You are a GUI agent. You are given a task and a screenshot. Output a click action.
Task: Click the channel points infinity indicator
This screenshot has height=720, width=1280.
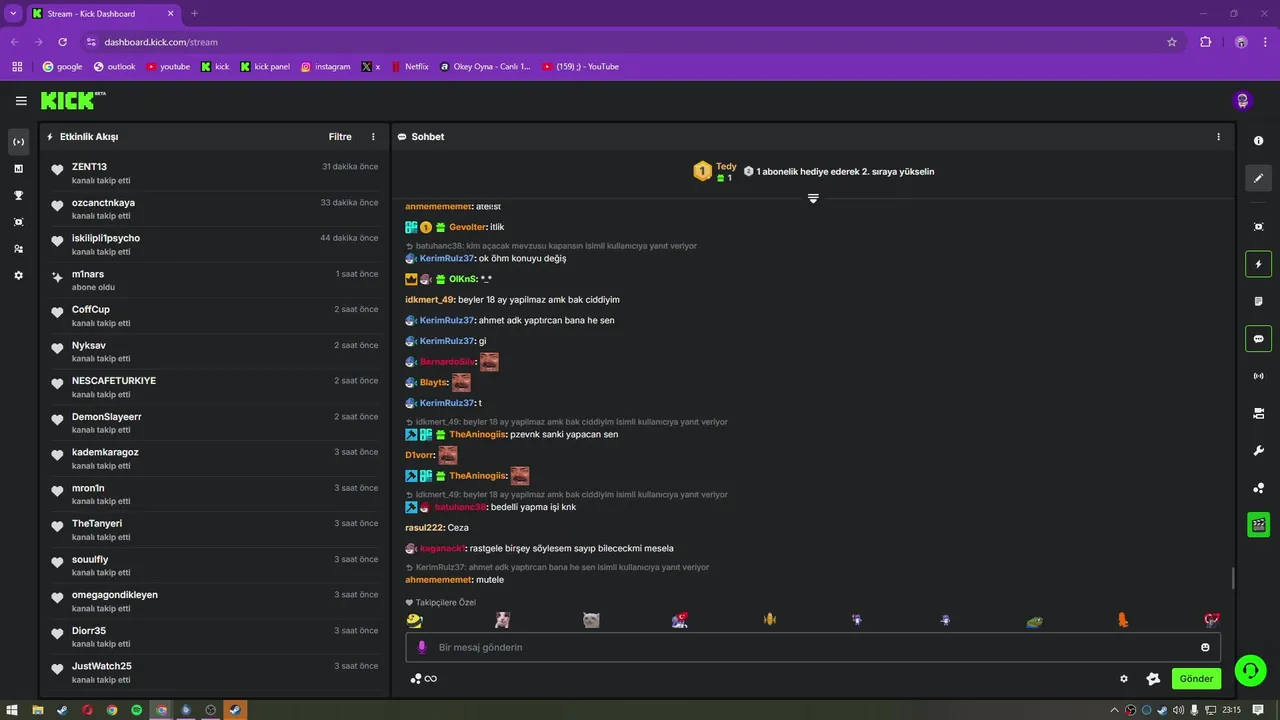pos(424,679)
